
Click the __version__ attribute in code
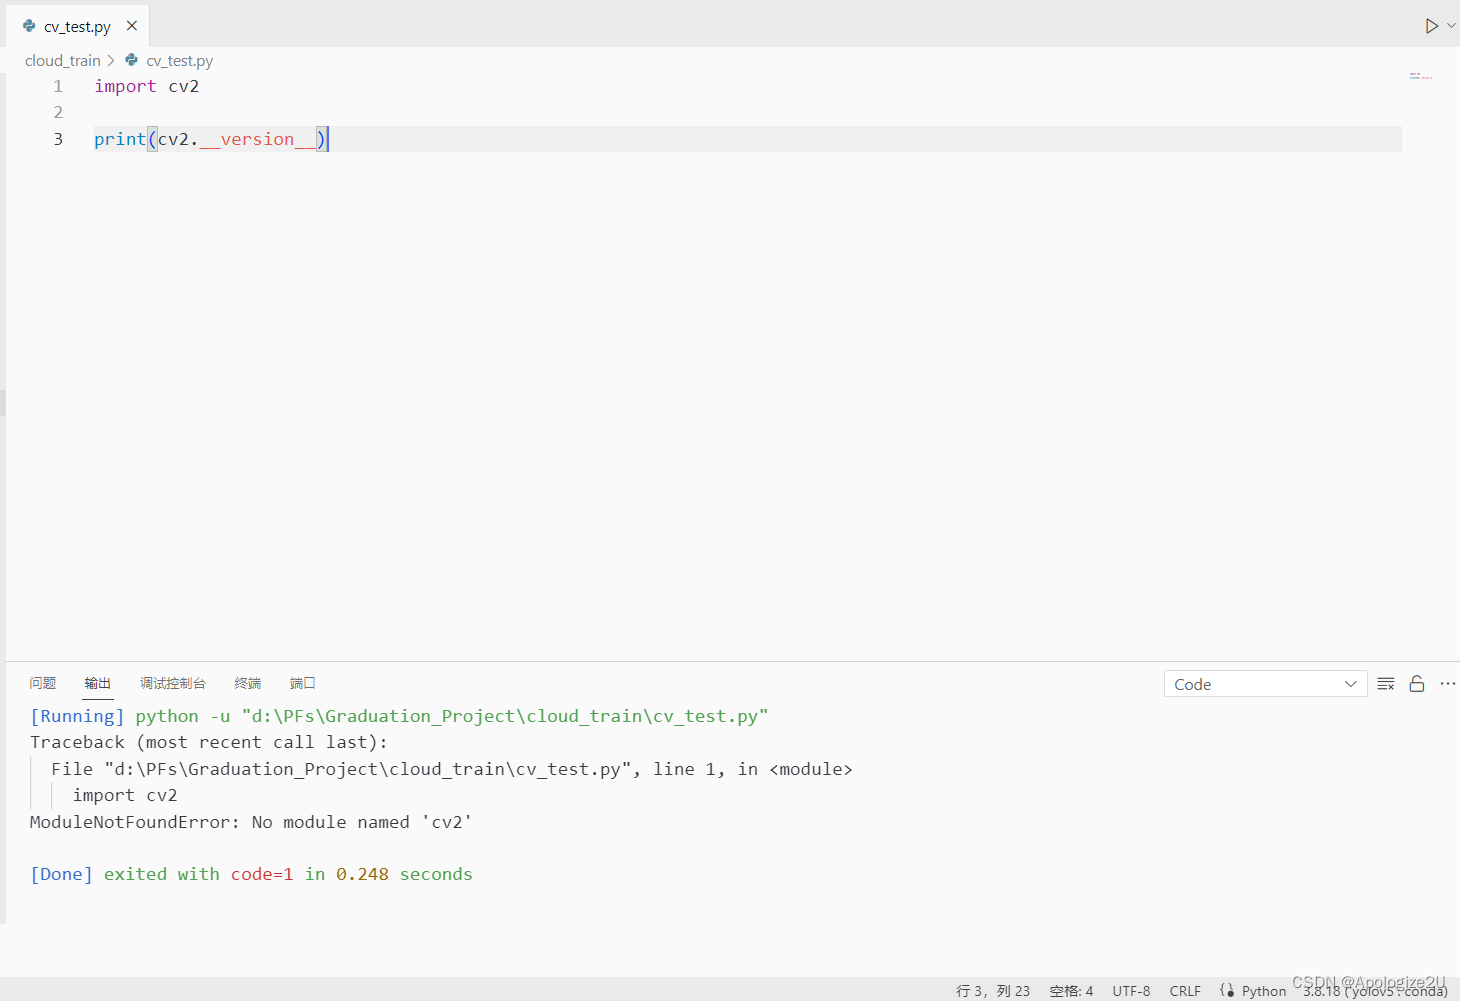257,139
